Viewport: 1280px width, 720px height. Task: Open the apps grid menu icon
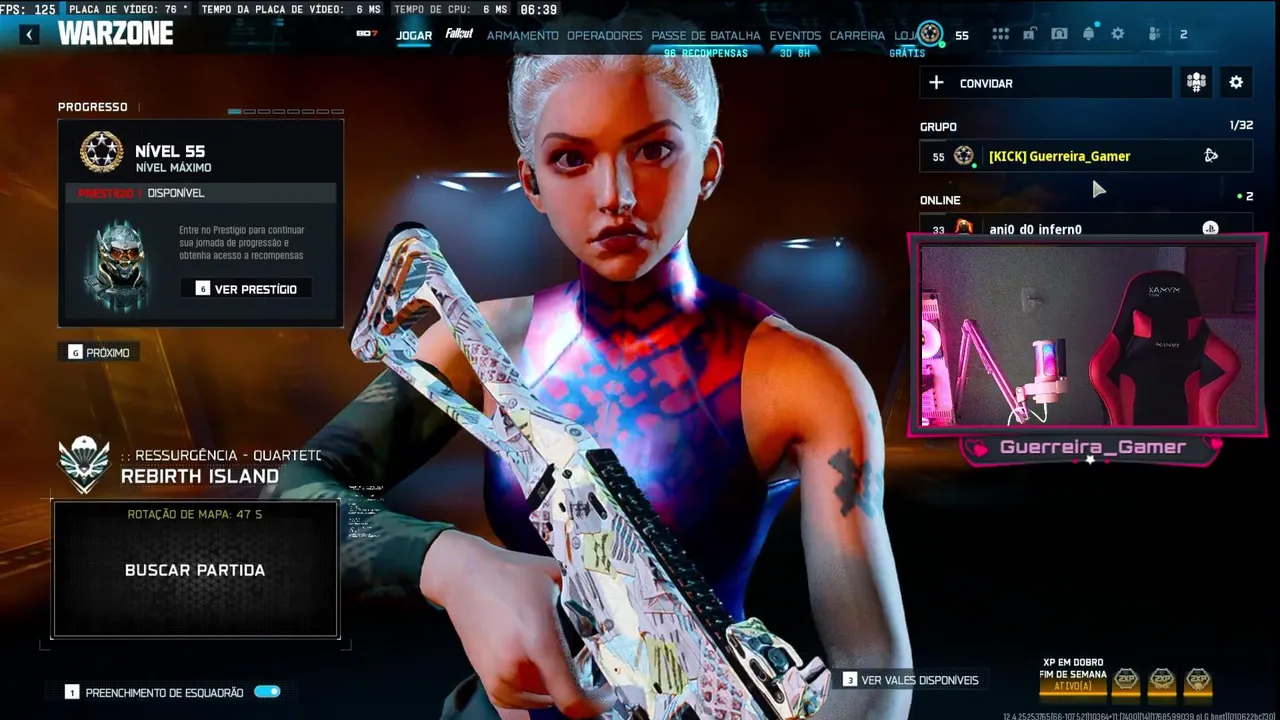(x=1000, y=34)
